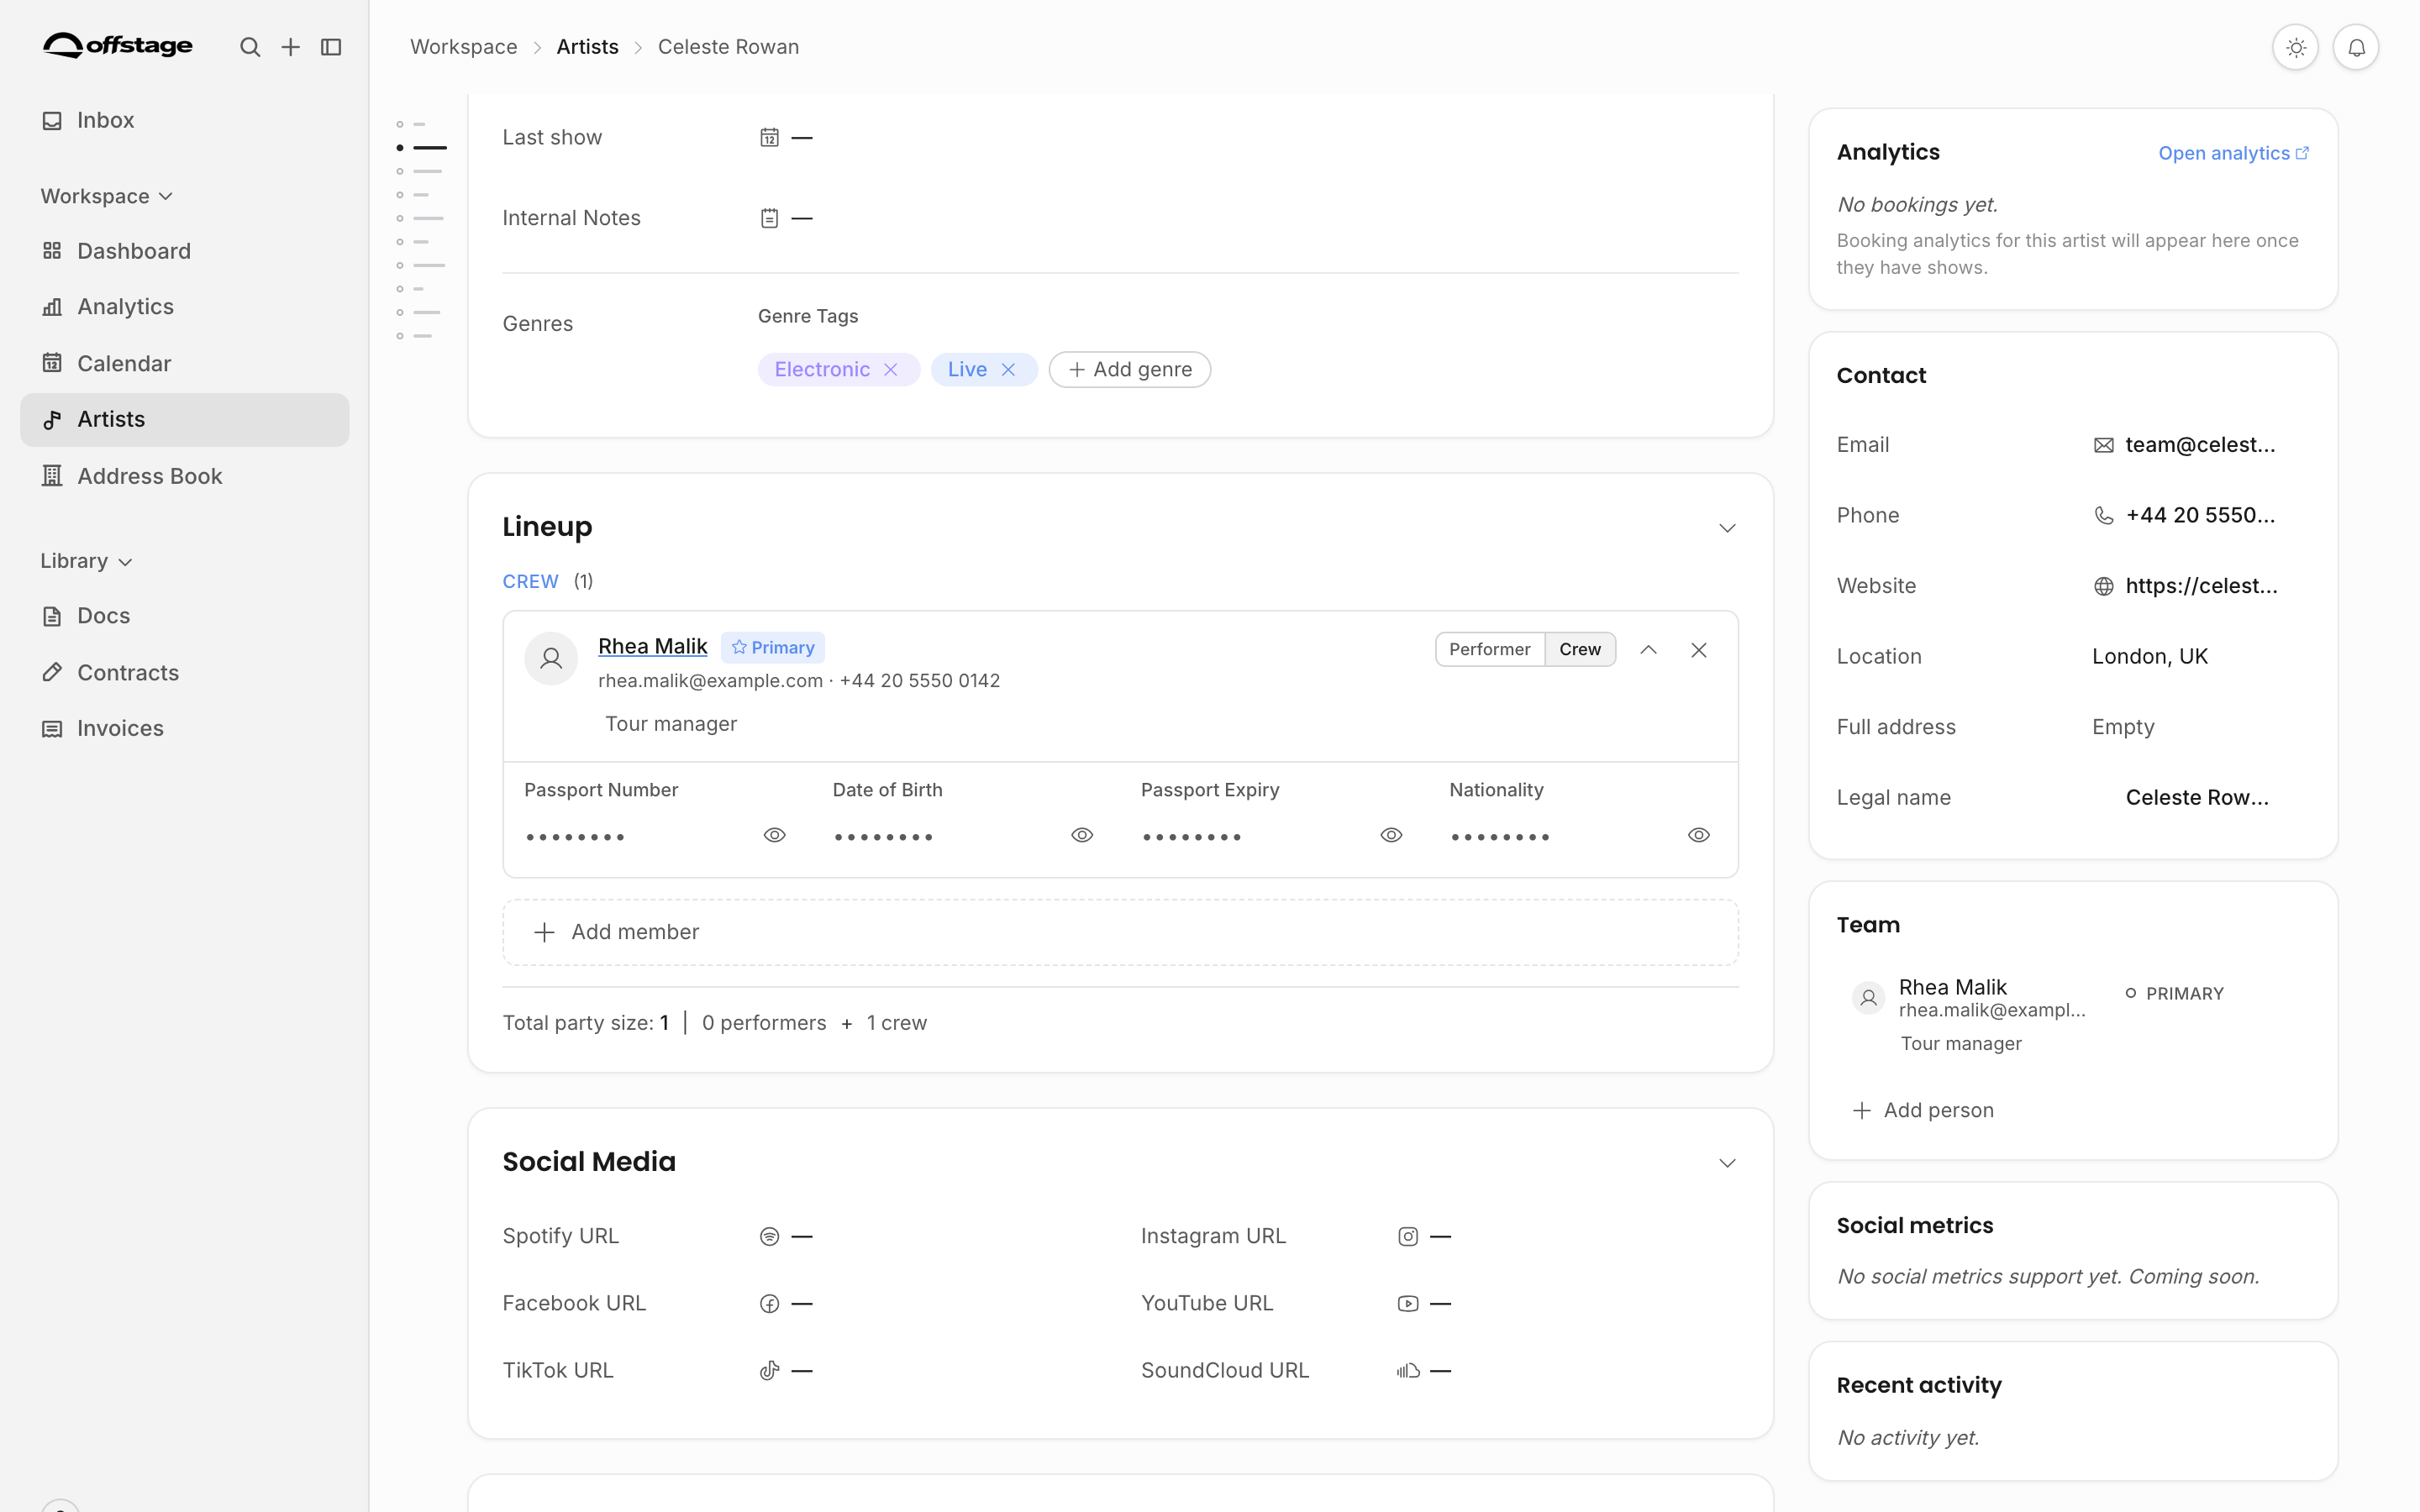Click the YouTube URL icon
2420x1512 pixels.
[x=1408, y=1304]
